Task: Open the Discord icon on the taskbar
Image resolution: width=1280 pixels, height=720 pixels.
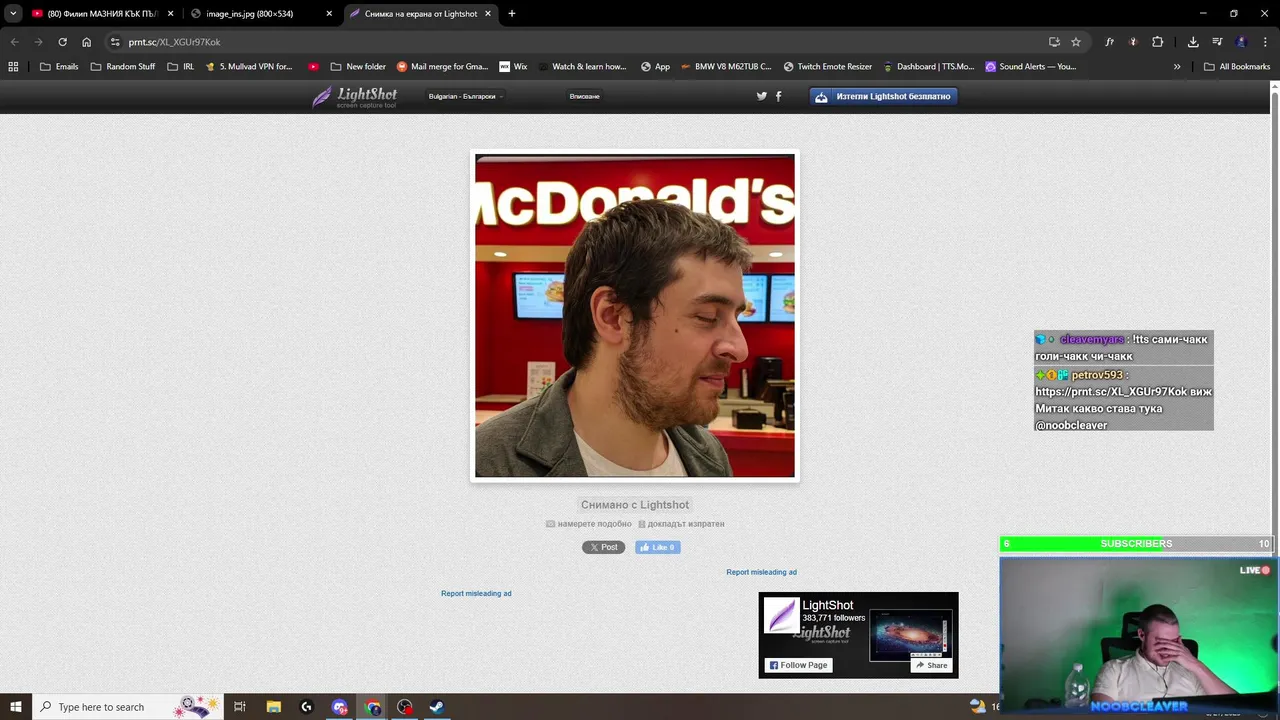Action: tap(340, 707)
